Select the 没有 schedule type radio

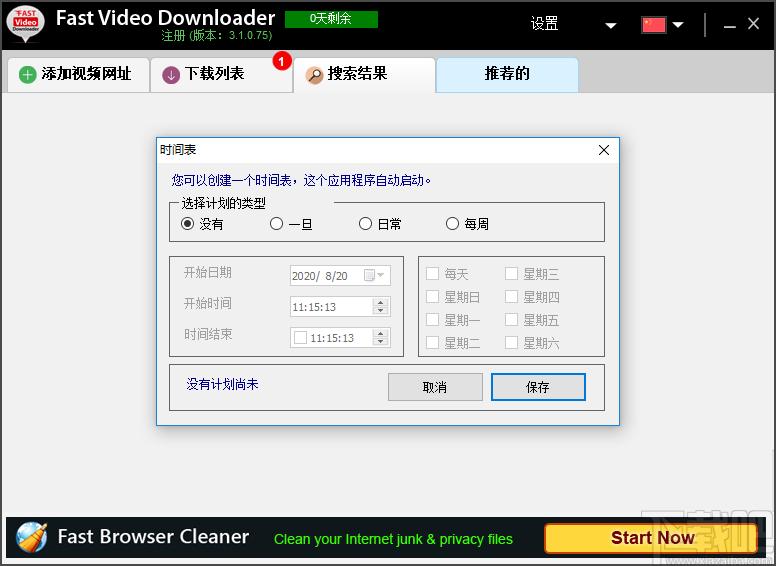187,224
